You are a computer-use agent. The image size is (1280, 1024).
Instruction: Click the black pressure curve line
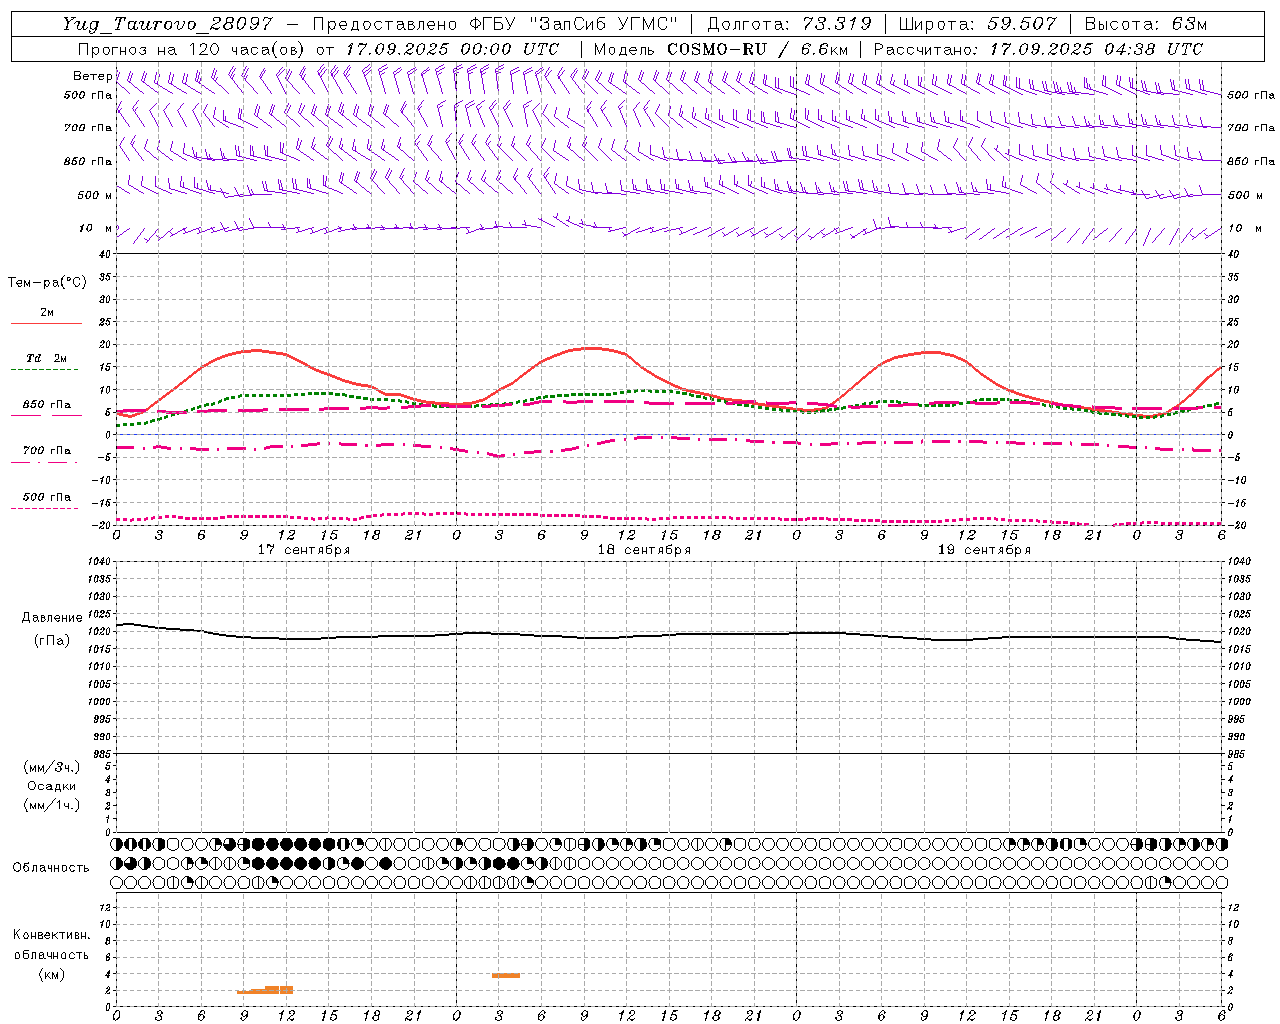pyautogui.click(x=669, y=634)
